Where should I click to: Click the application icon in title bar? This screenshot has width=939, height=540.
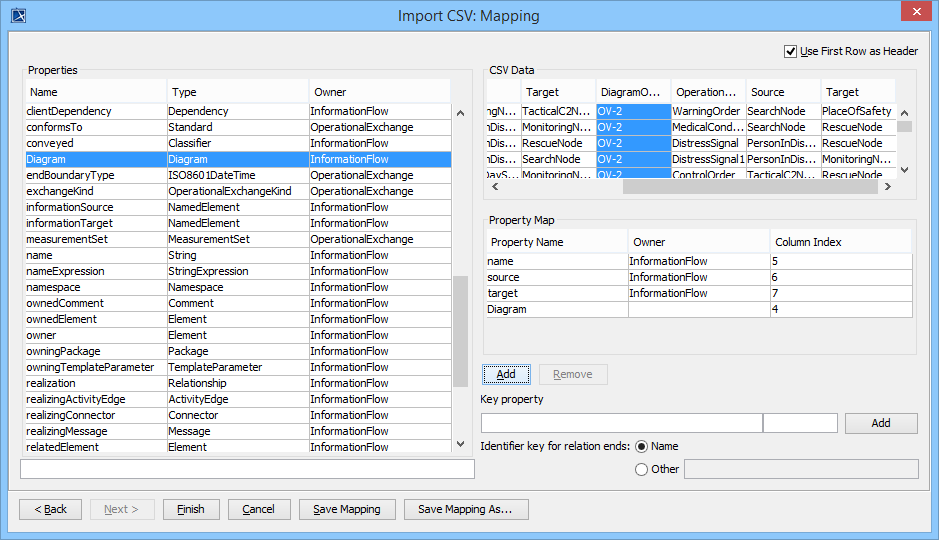click(x=17, y=15)
